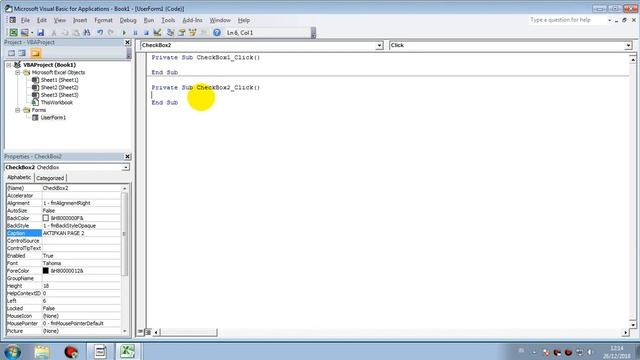Screen dimensions: 640x360
Task: Click the View Object icon in Project pane
Action: tap(22, 53)
